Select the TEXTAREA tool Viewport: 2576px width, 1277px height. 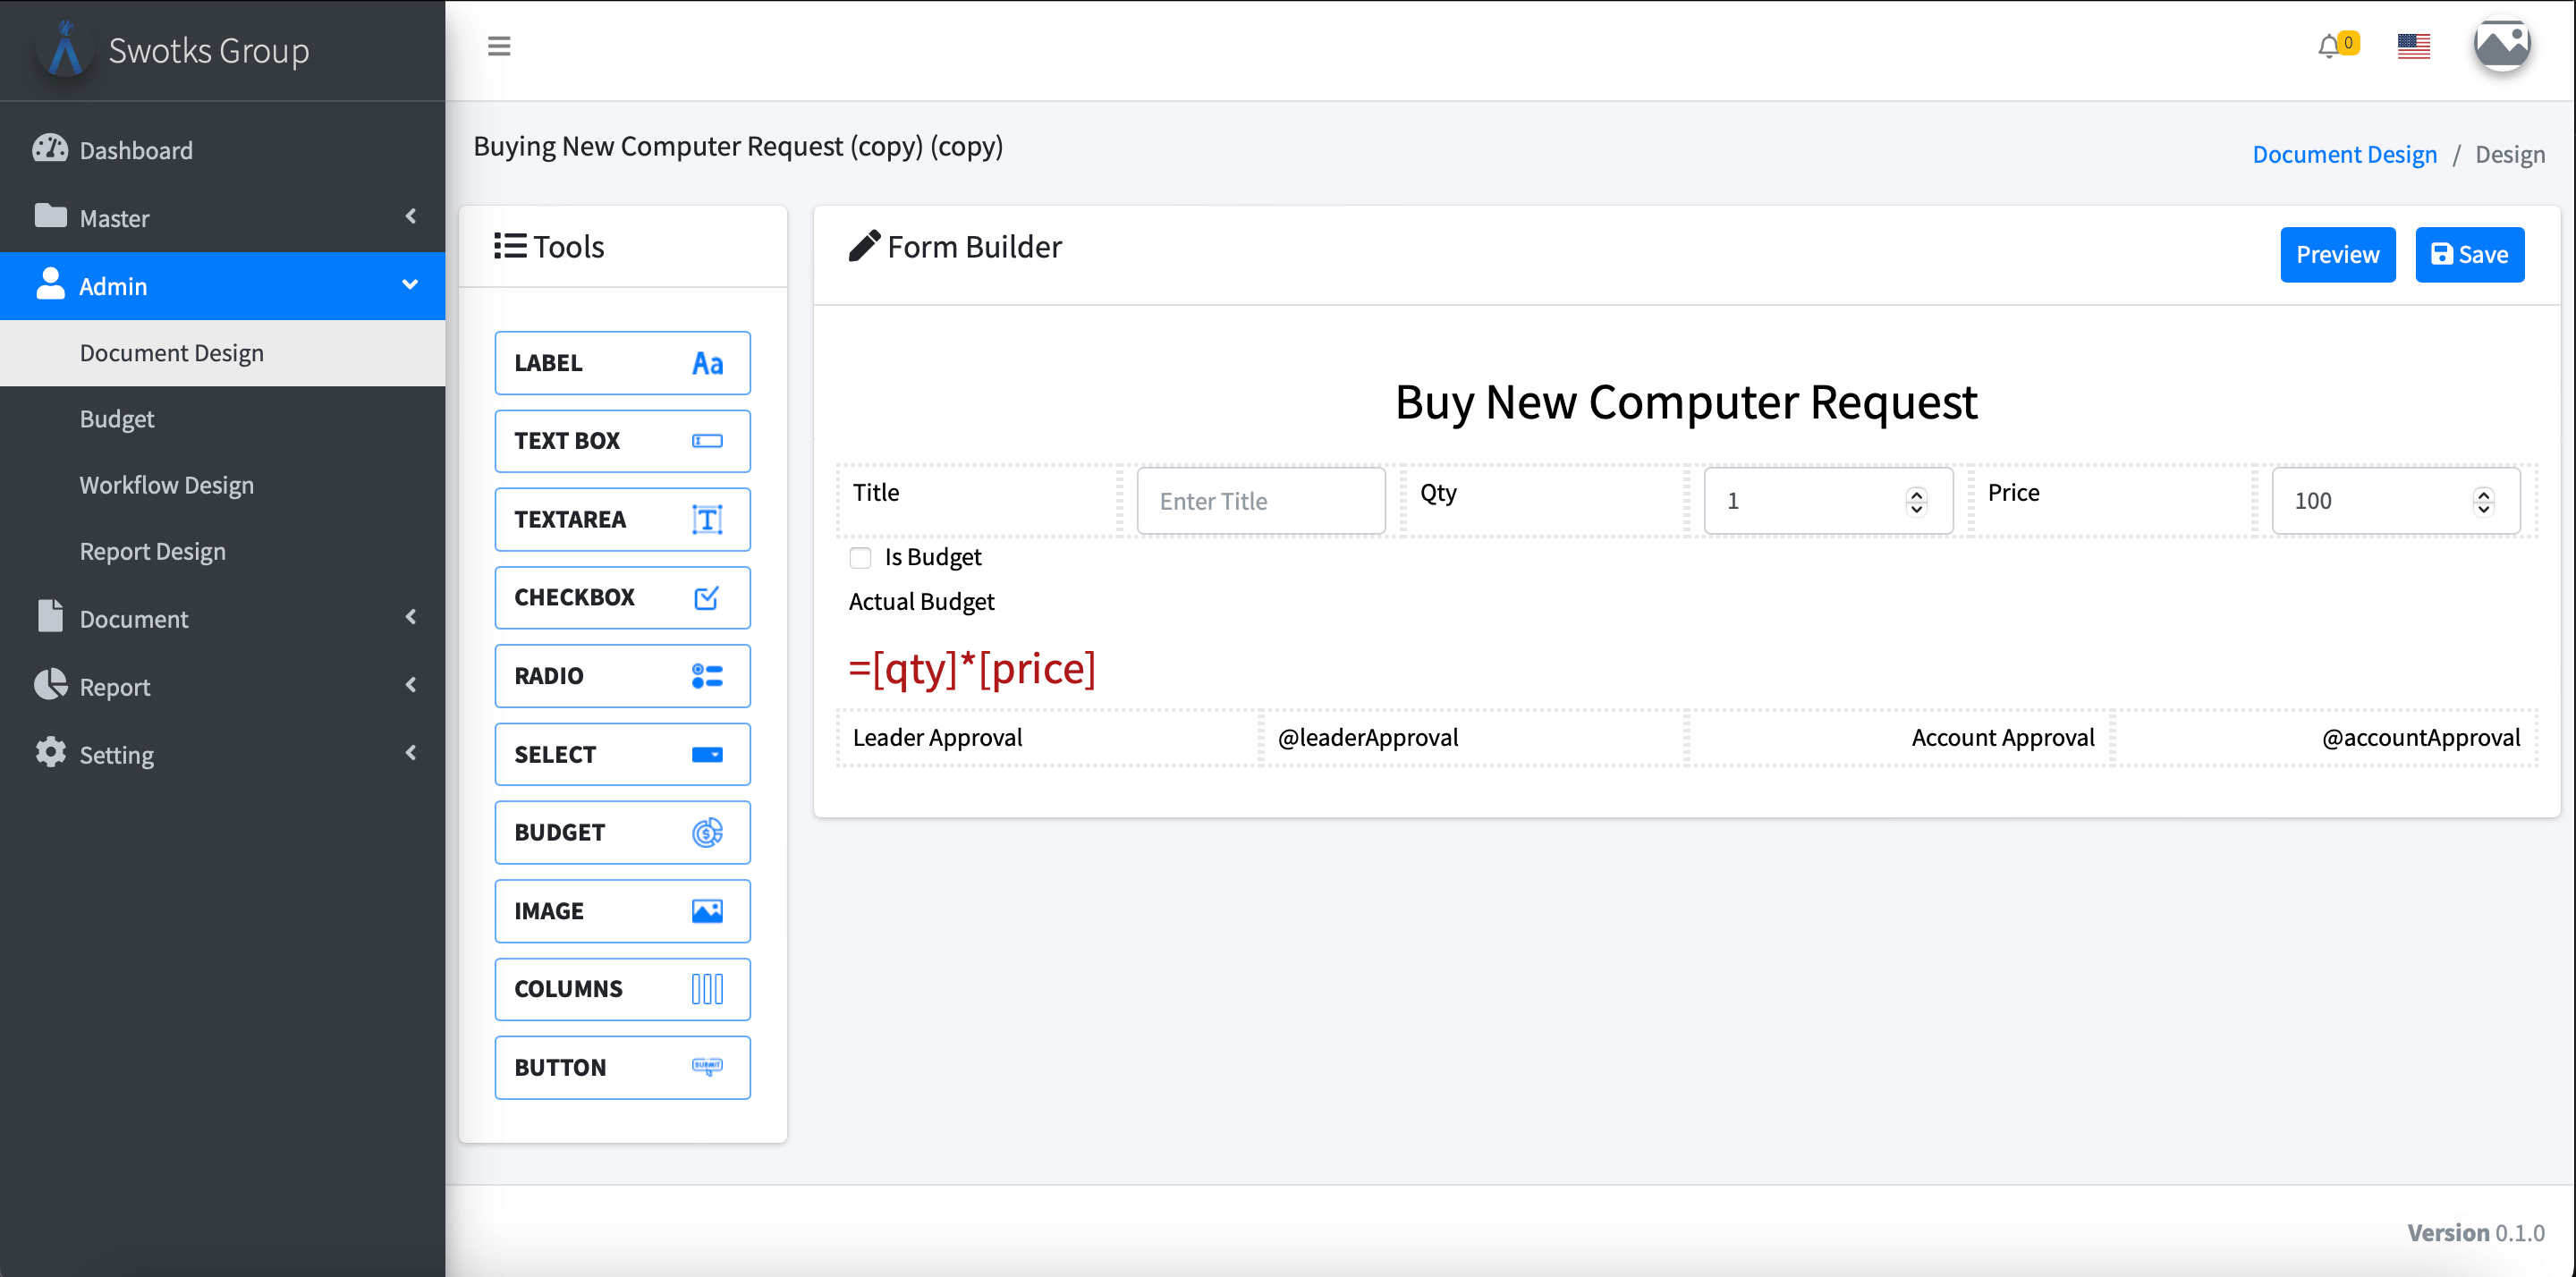pos(622,519)
